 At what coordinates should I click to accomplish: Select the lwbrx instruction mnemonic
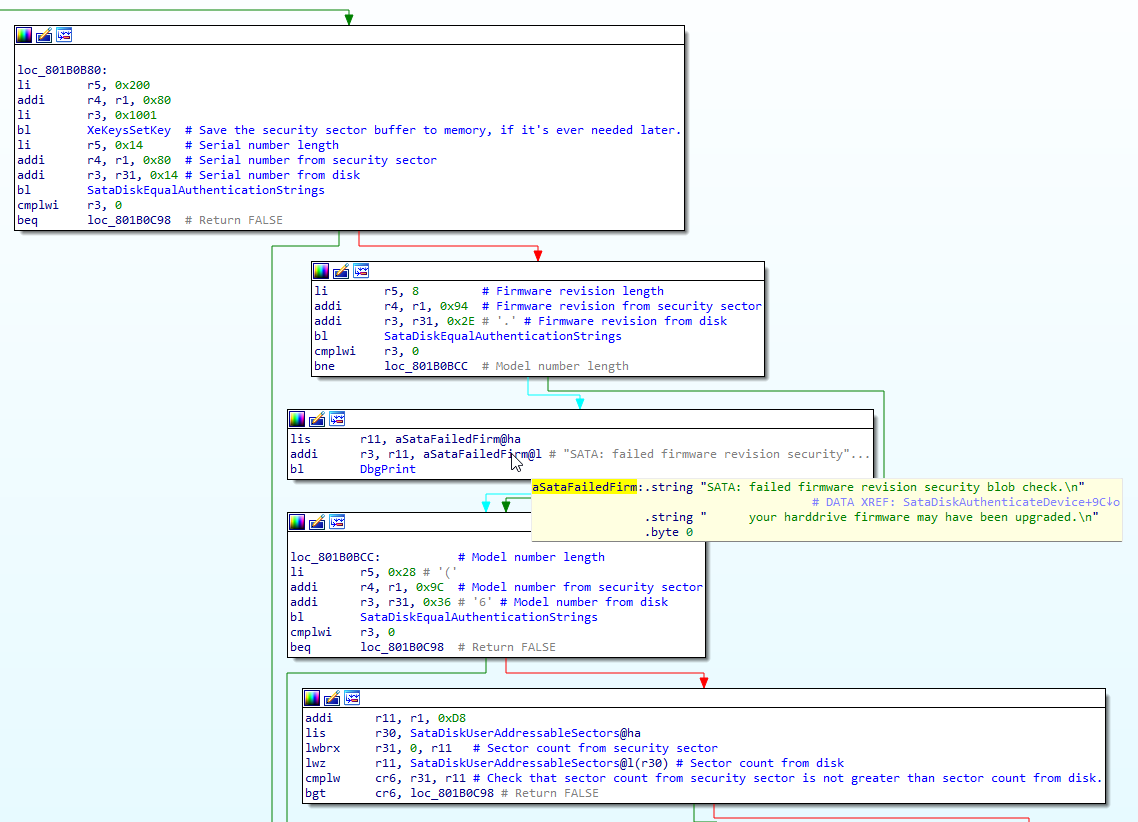[322, 749]
